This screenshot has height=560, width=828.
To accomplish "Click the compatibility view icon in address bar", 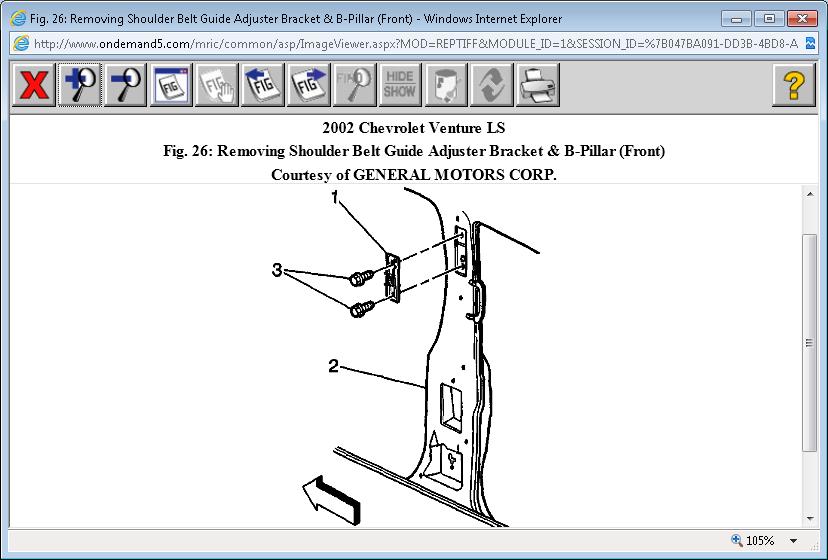I will [811, 43].
